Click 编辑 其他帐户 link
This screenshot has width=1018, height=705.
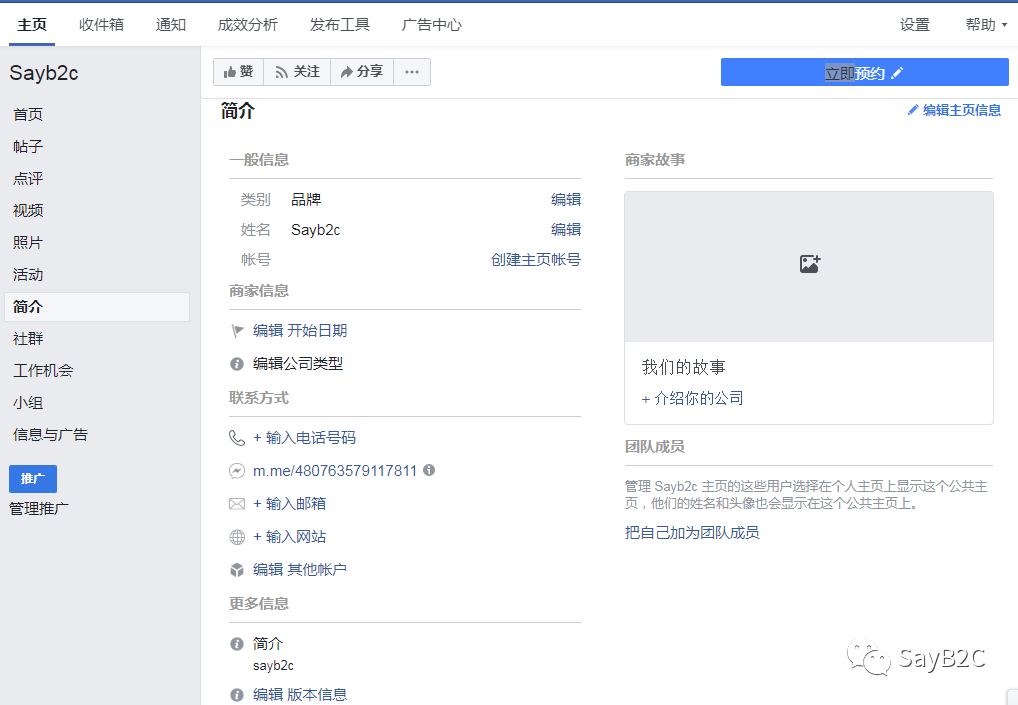pyautogui.click(x=299, y=570)
